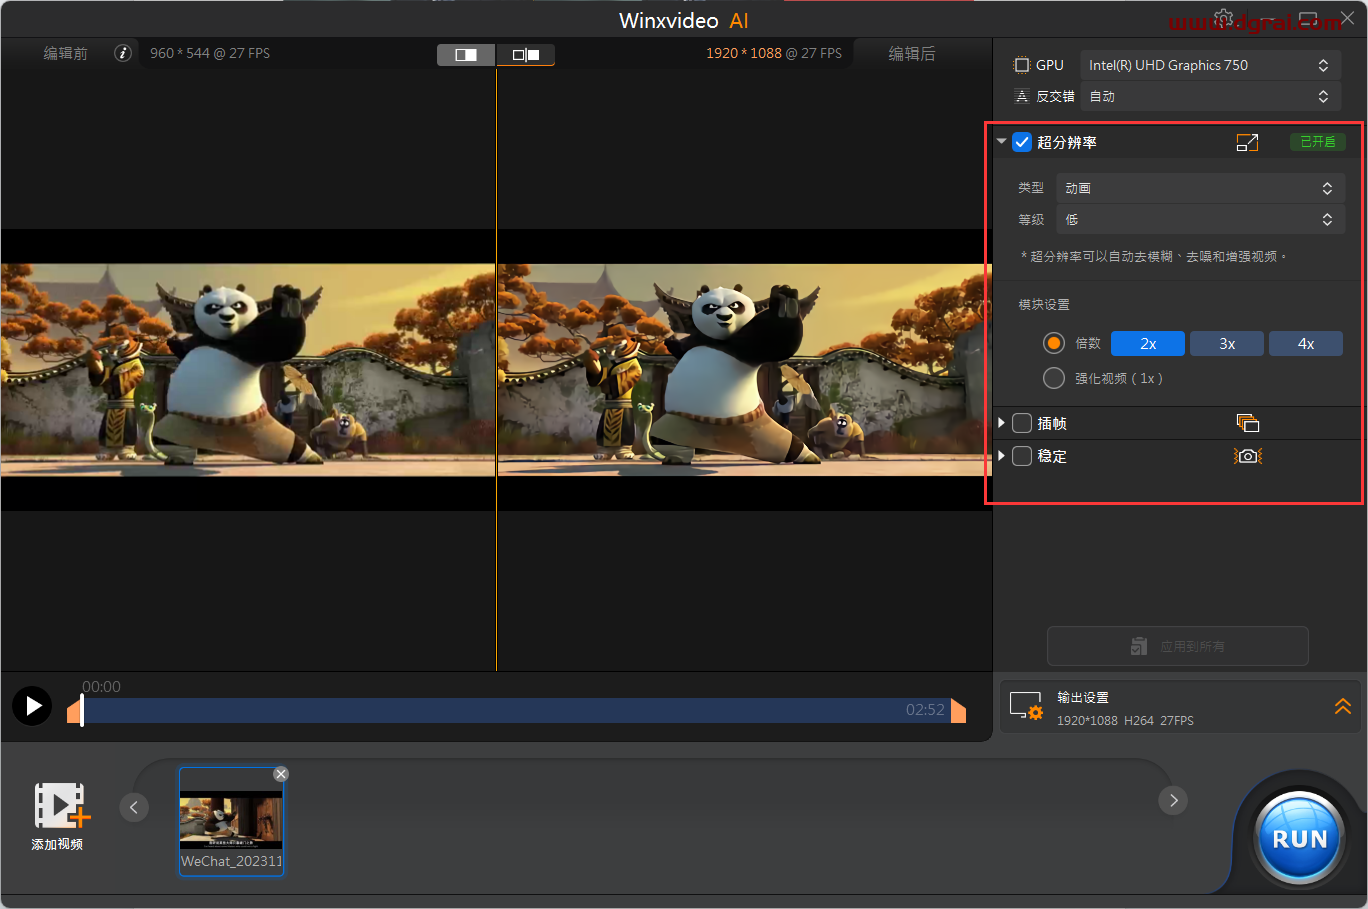Click the 02:52 duration text
The image size is (1368, 909).
tap(925, 709)
